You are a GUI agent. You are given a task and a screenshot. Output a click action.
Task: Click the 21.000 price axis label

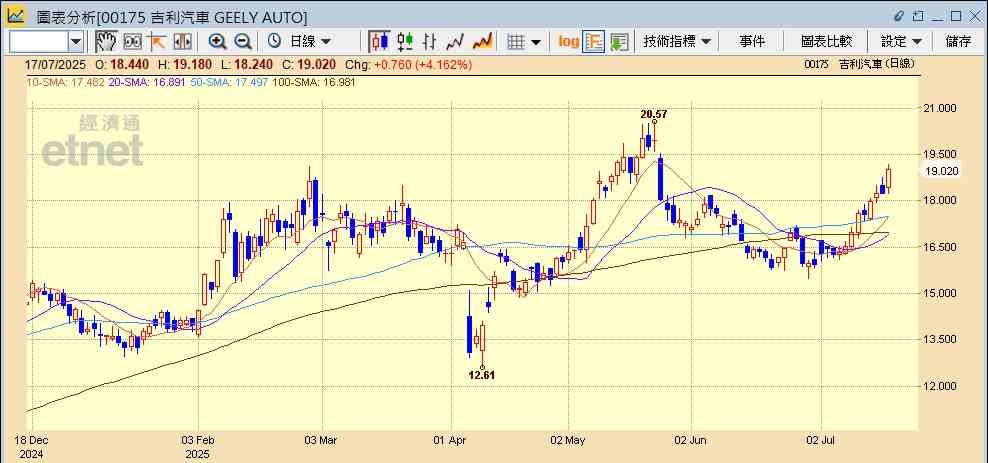click(941, 108)
